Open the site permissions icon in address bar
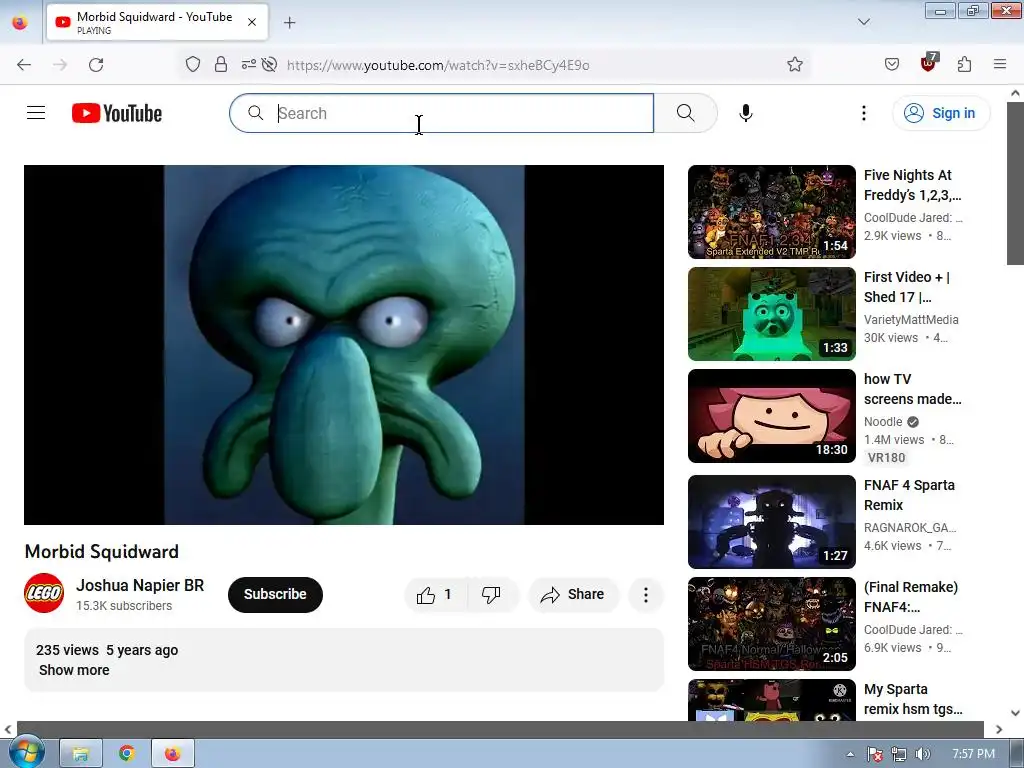1024x768 pixels. [248, 64]
